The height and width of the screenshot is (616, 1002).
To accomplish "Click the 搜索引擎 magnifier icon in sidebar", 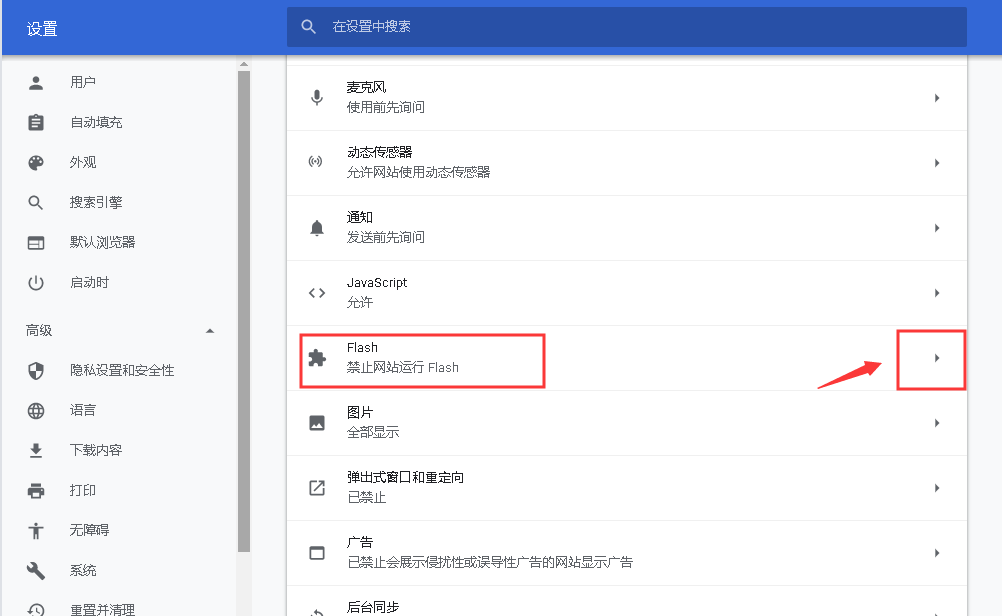I will pyautogui.click(x=36, y=203).
